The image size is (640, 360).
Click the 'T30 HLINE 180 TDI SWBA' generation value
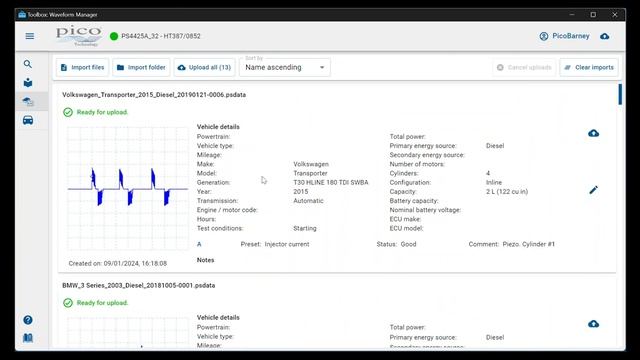[x=331, y=182]
